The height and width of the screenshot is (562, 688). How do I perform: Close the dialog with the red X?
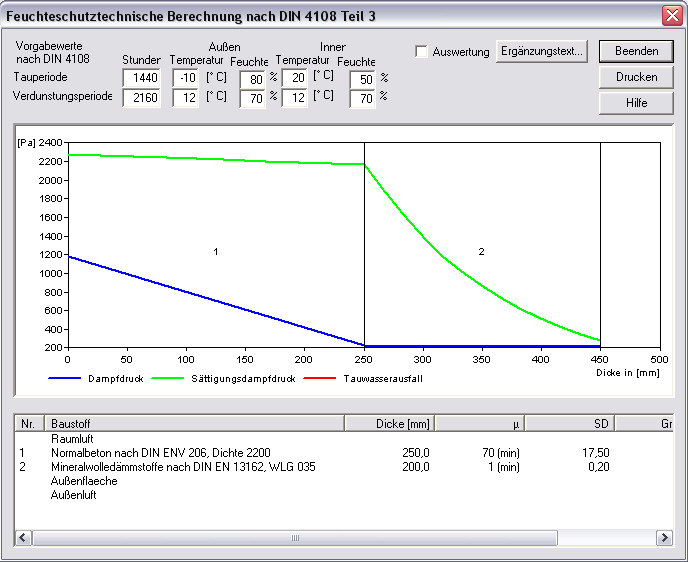tap(671, 15)
